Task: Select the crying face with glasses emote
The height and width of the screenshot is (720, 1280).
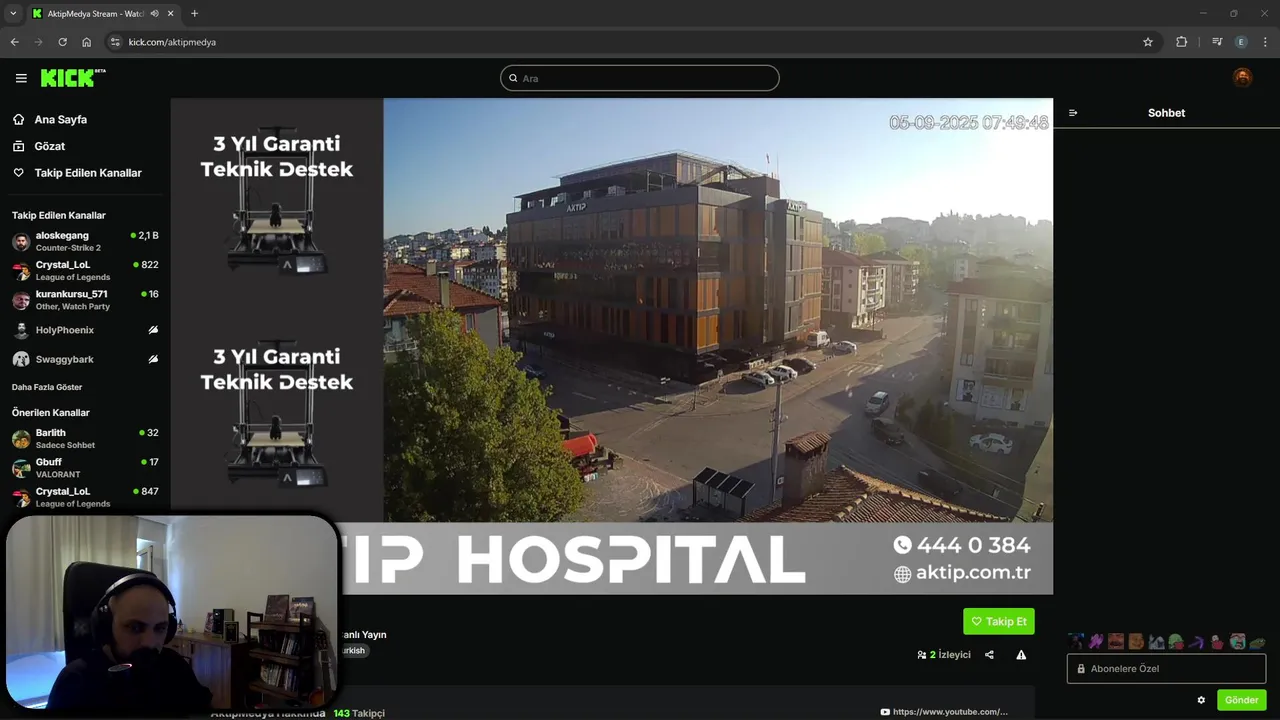Action: click(1237, 641)
